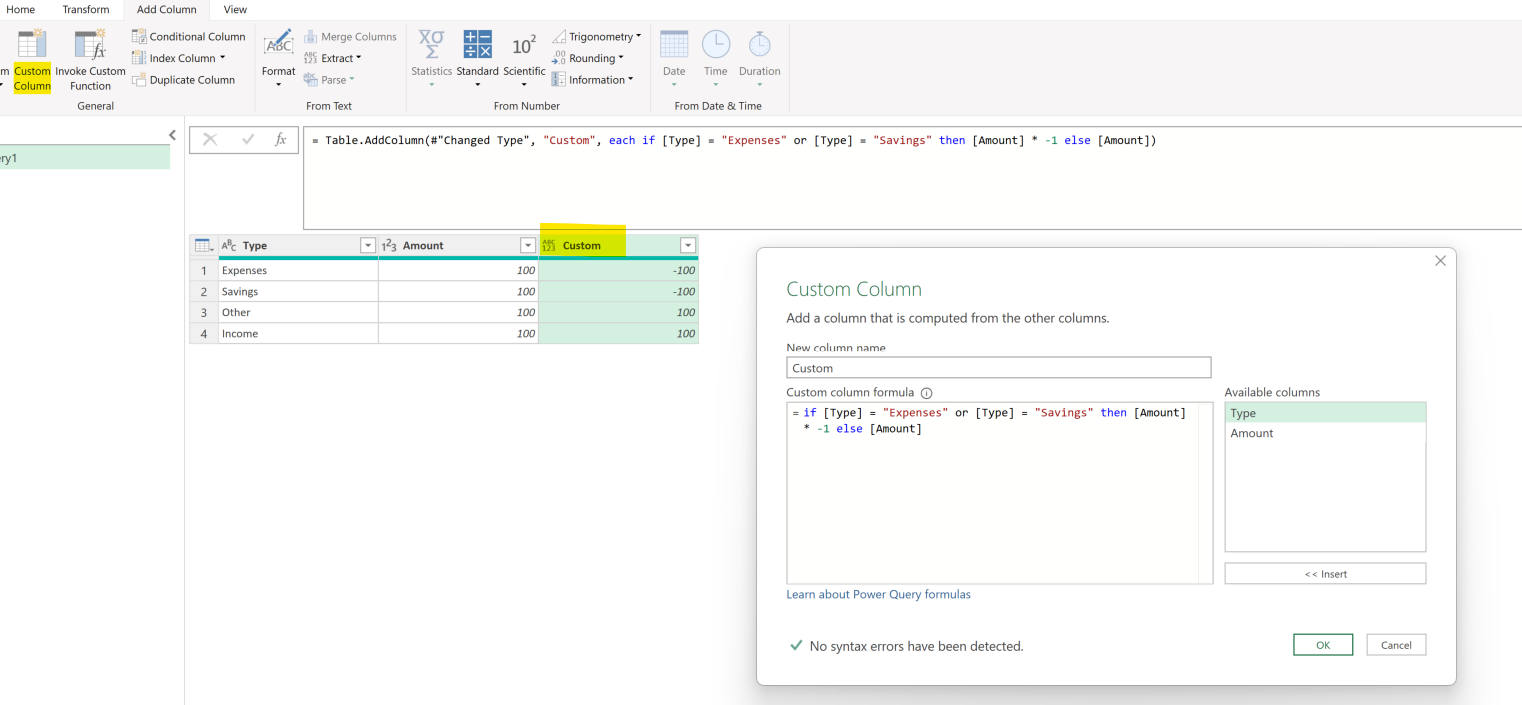Viewport: 1522px width, 705px height.
Task: Select Type in Available columns
Action: (x=1325, y=413)
